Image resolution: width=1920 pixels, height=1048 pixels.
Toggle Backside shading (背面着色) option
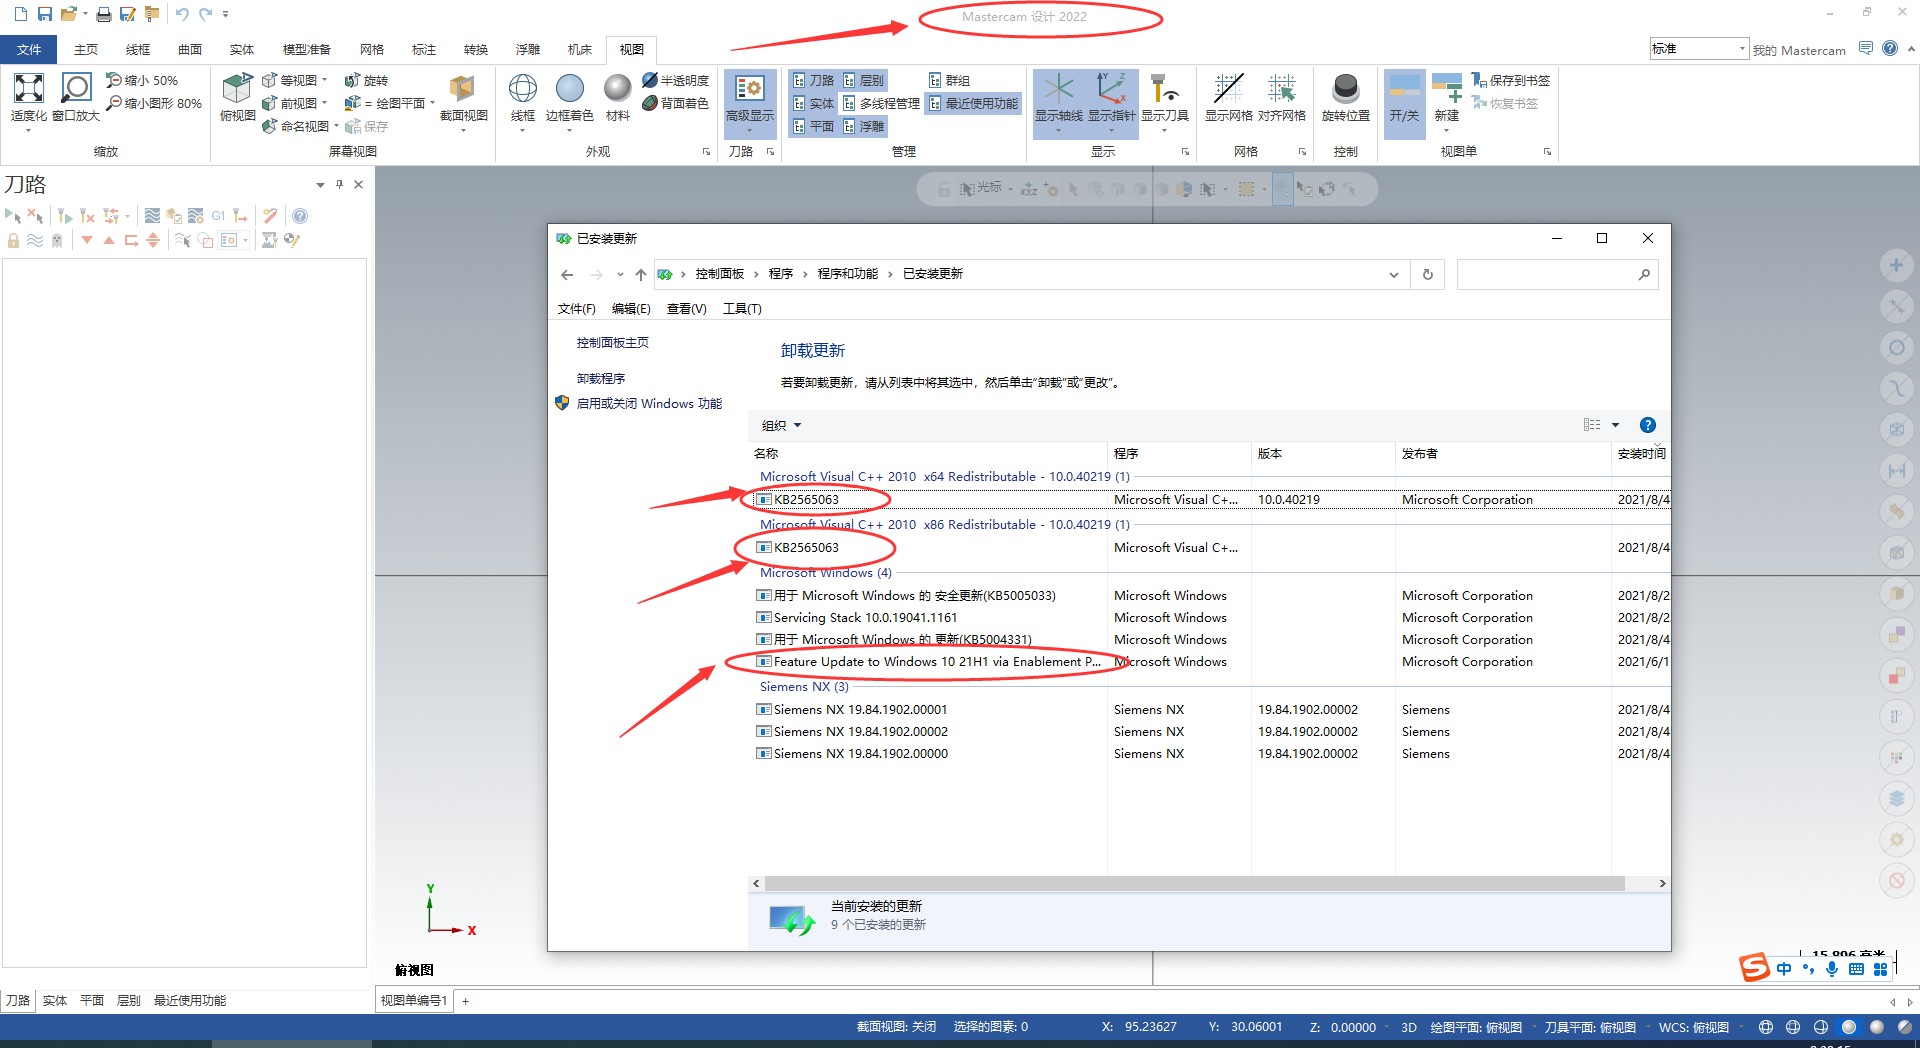coord(675,103)
